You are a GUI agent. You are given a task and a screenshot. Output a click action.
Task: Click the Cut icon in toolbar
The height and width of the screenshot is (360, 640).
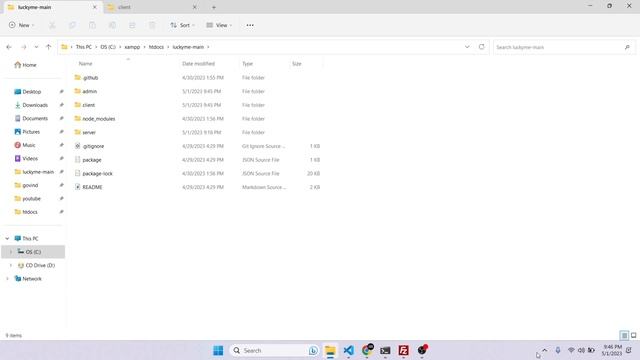pos(52,25)
